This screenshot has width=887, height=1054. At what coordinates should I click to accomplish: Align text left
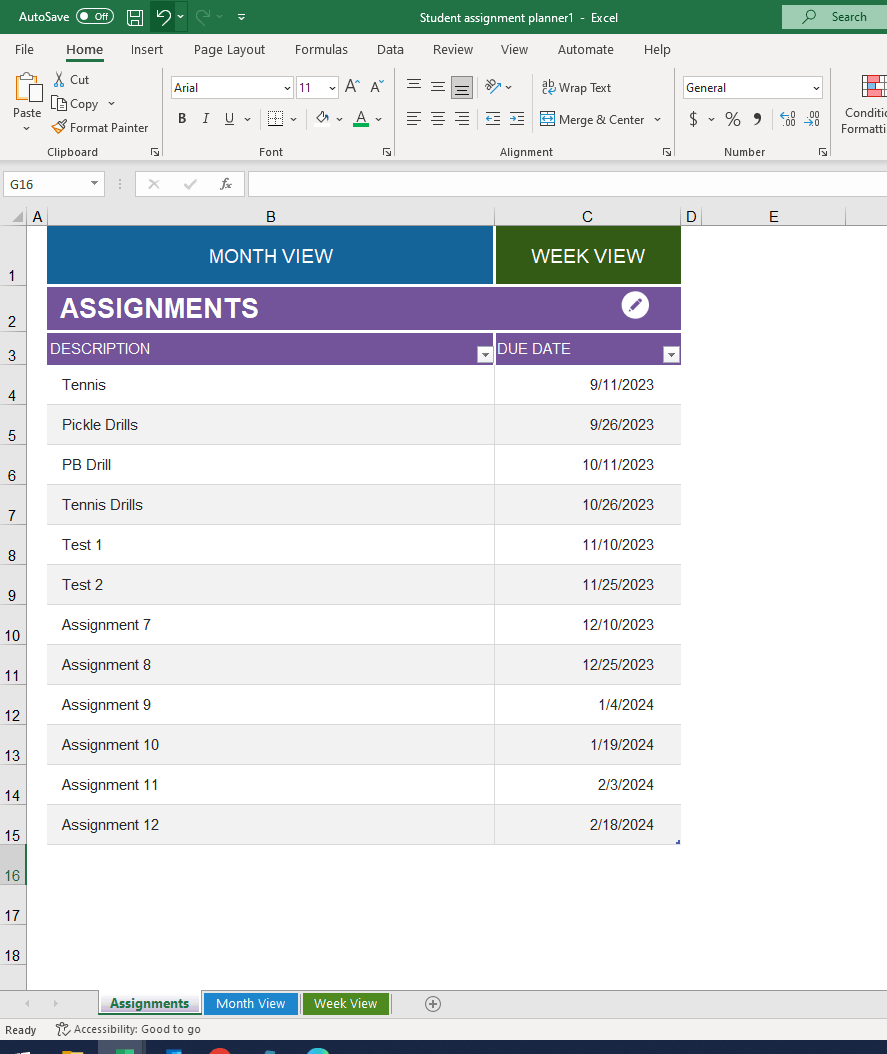click(414, 119)
